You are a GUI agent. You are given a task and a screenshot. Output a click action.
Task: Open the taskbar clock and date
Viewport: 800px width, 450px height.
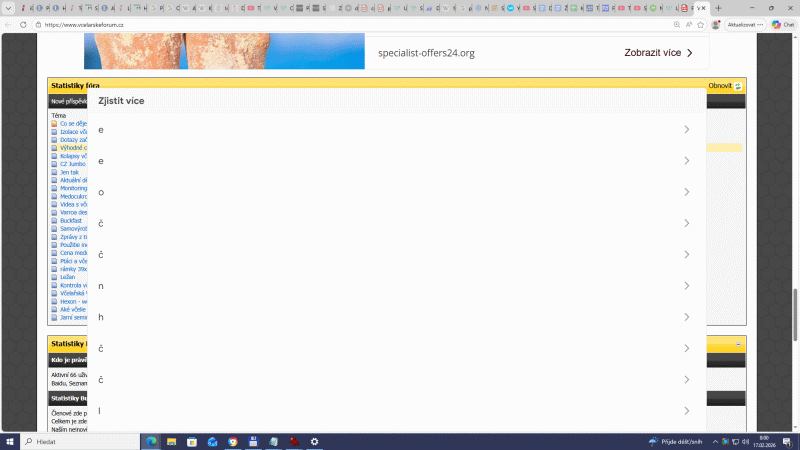(764, 441)
